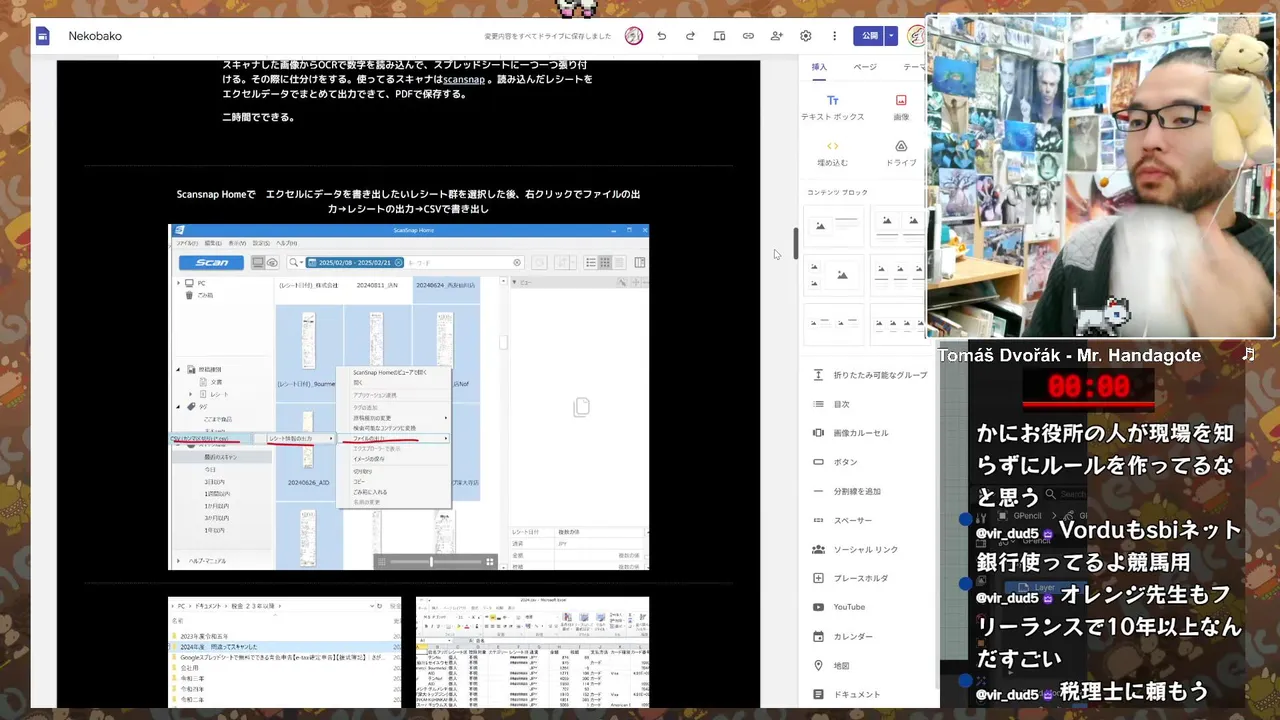
Task: Click the 'Tomáš Dvořák - Mr. Handagote' song title
Action: pos(1069,355)
